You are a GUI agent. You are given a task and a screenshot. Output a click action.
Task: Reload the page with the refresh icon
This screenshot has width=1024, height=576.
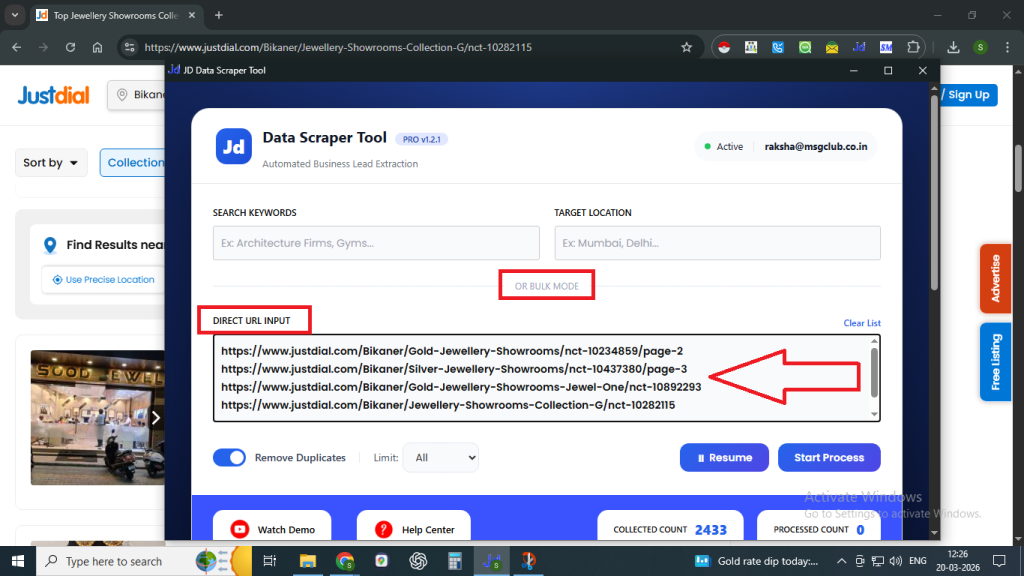click(70, 47)
